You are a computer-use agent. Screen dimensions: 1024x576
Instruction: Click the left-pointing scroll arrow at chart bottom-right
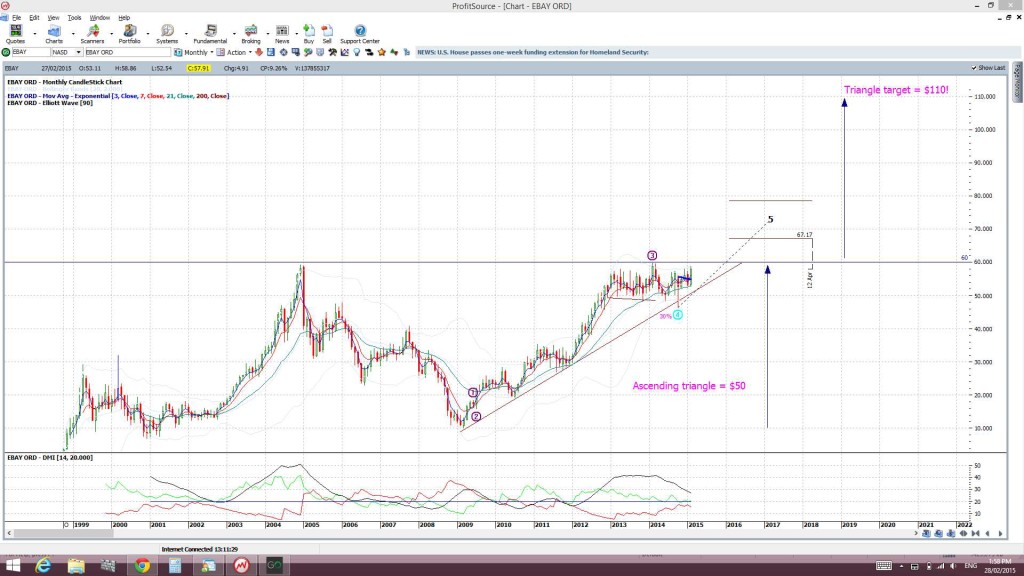(x=987, y=534)
